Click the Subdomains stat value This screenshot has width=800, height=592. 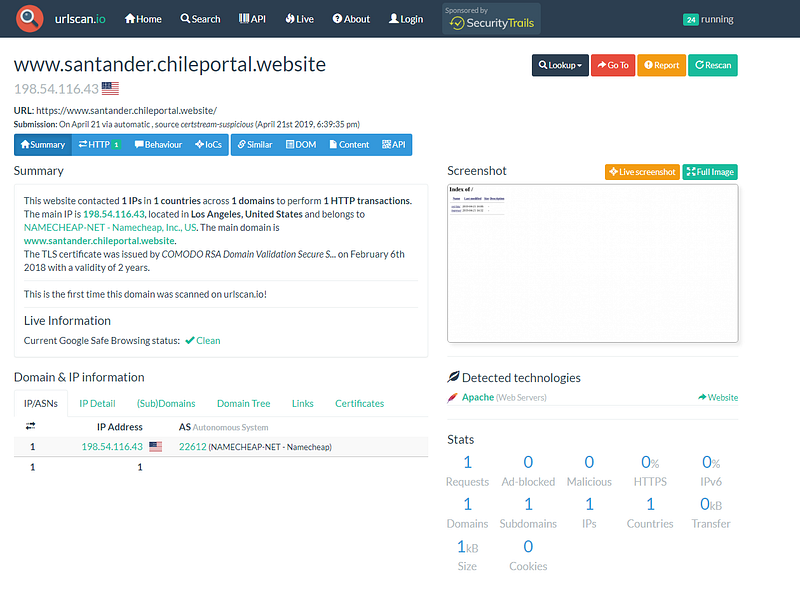tap(528, 505)
